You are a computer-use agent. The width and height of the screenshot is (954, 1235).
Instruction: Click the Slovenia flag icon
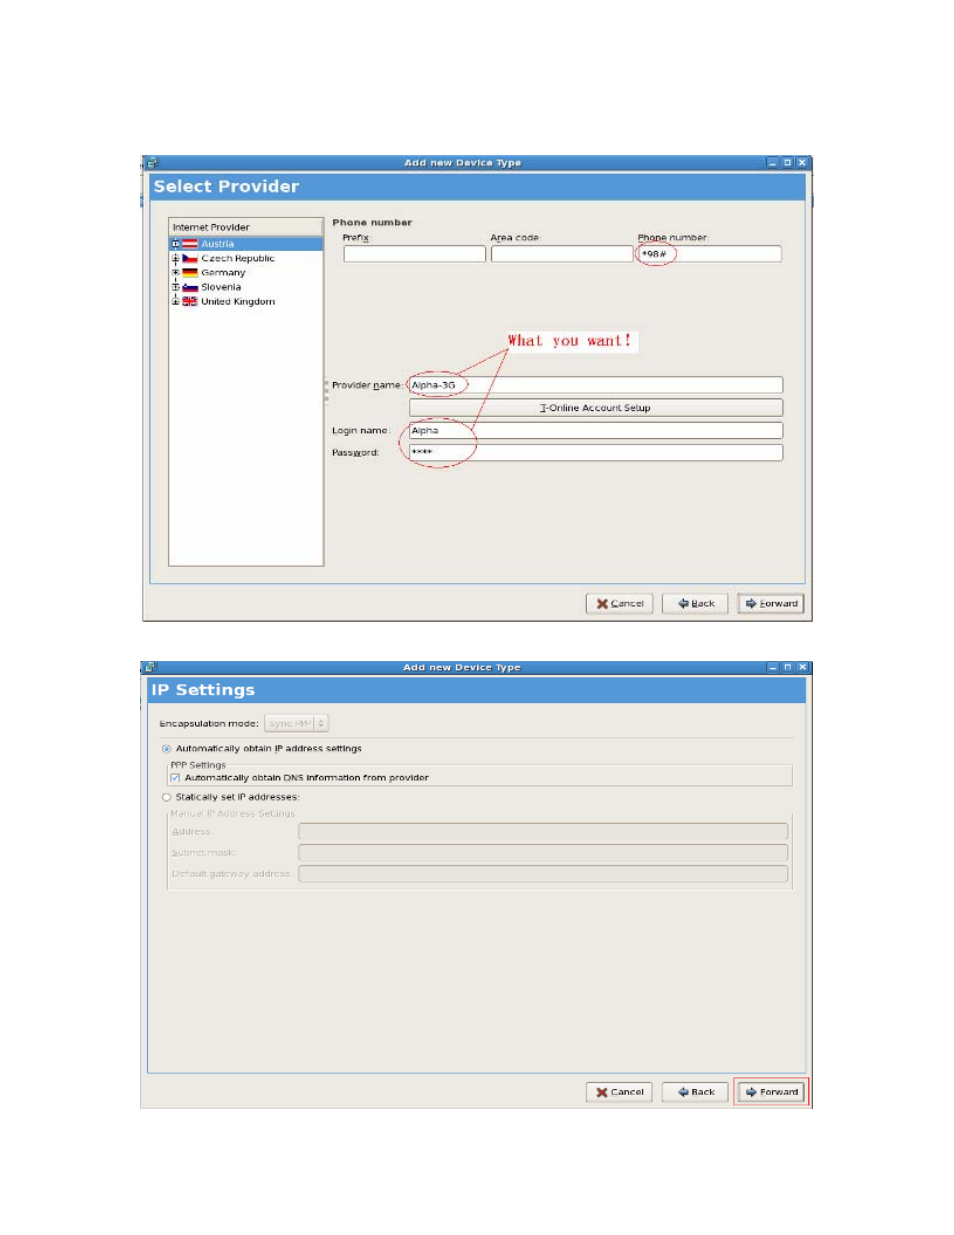point(190,287)
